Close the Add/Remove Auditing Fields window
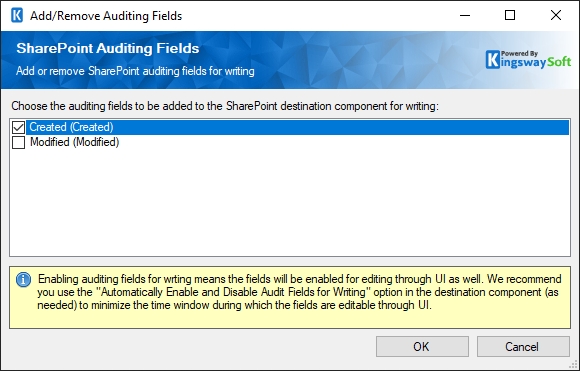The height and width of the screenshot is (371, 580). pyautogui.click(x=556, y=16)
